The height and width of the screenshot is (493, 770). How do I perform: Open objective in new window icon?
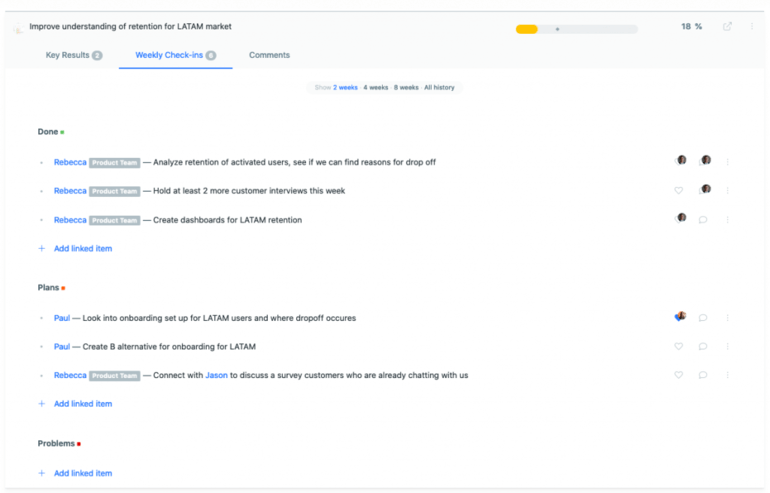tap(727, 26)
